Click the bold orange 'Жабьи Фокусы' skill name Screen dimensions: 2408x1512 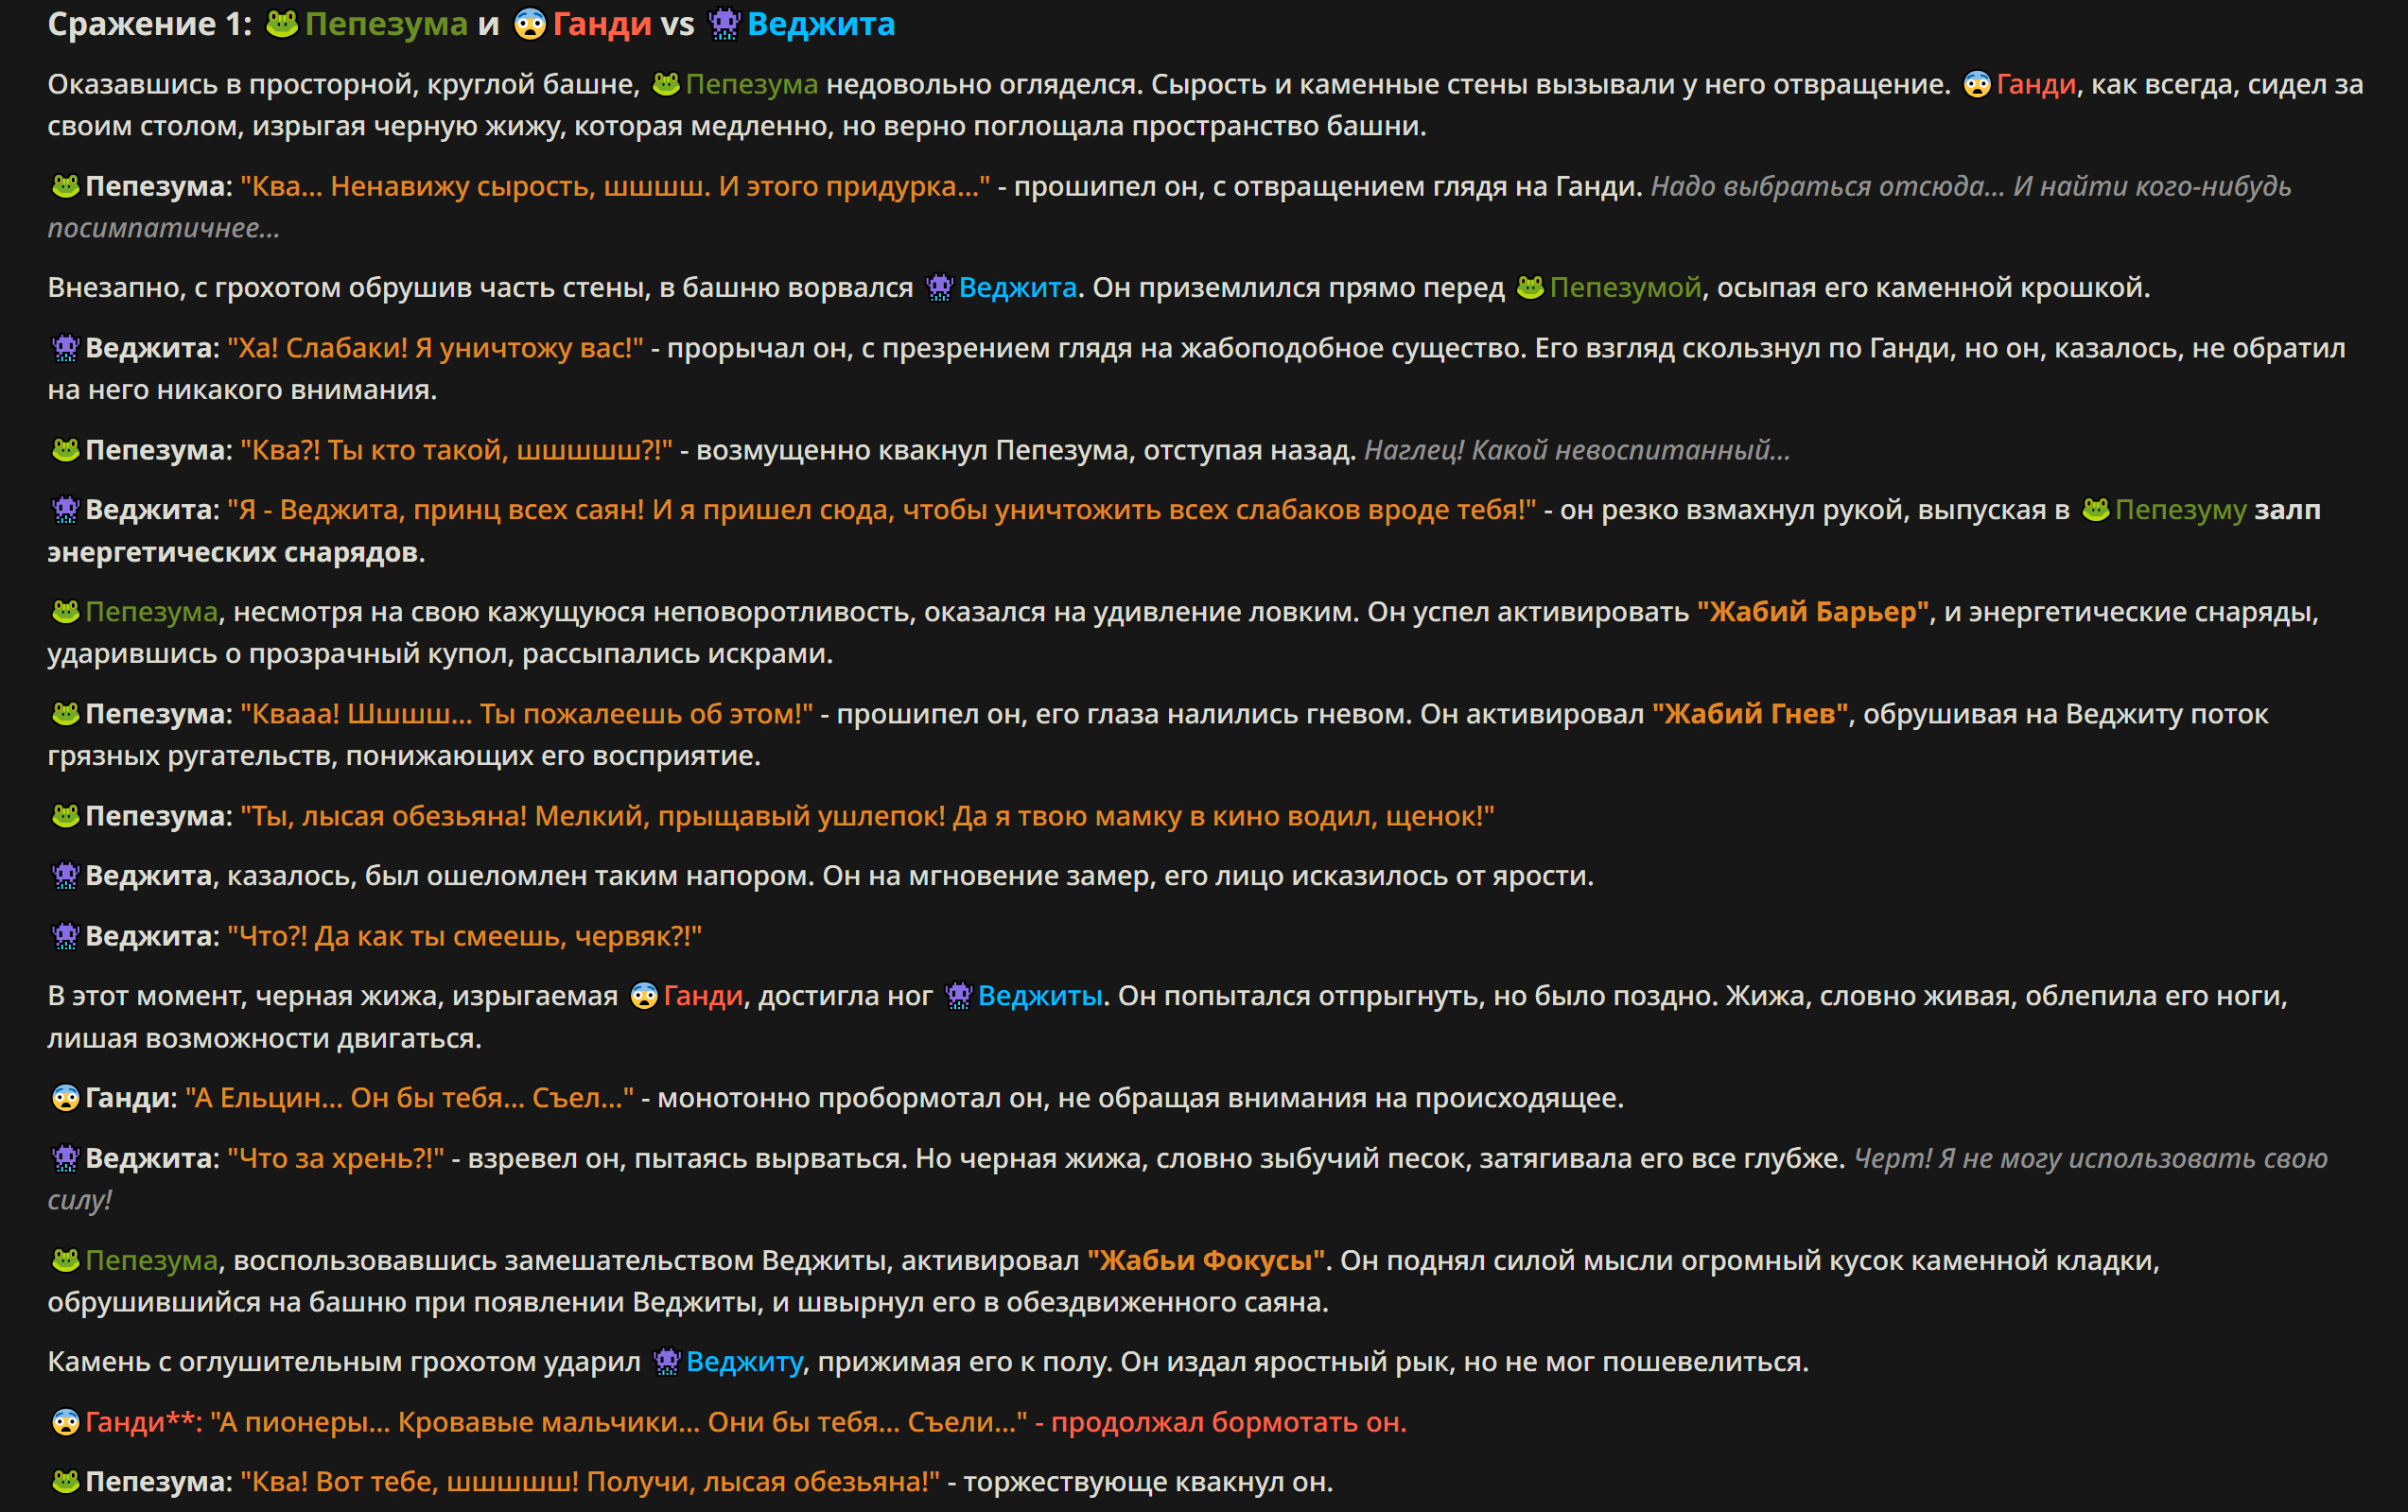pos(1206,1260)
